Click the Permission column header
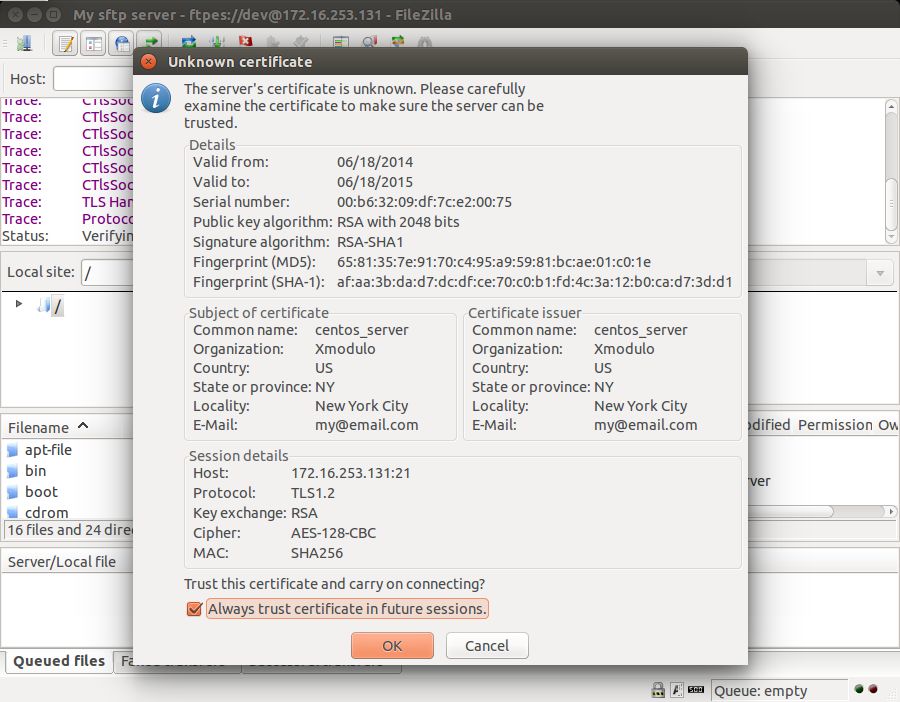 click(835, 425)
